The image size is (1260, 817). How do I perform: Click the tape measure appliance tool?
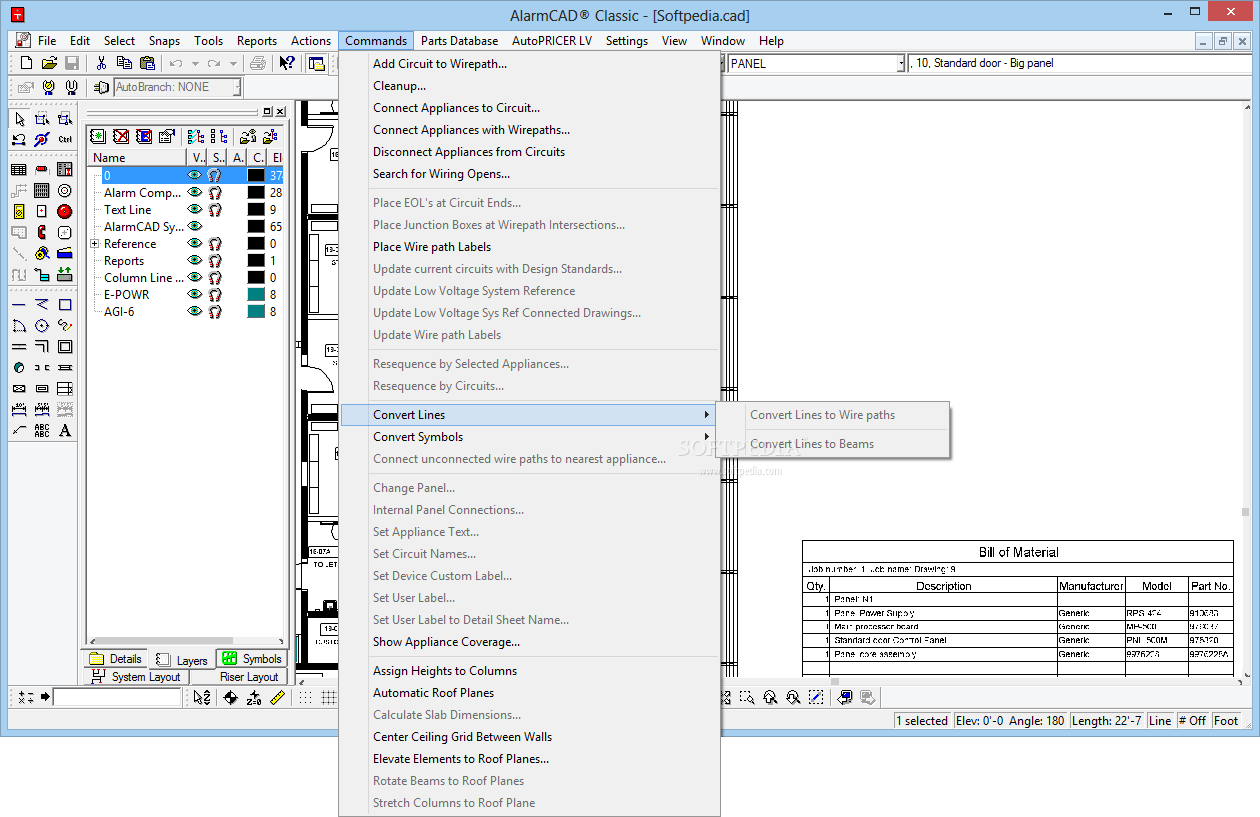click(41, 253)
